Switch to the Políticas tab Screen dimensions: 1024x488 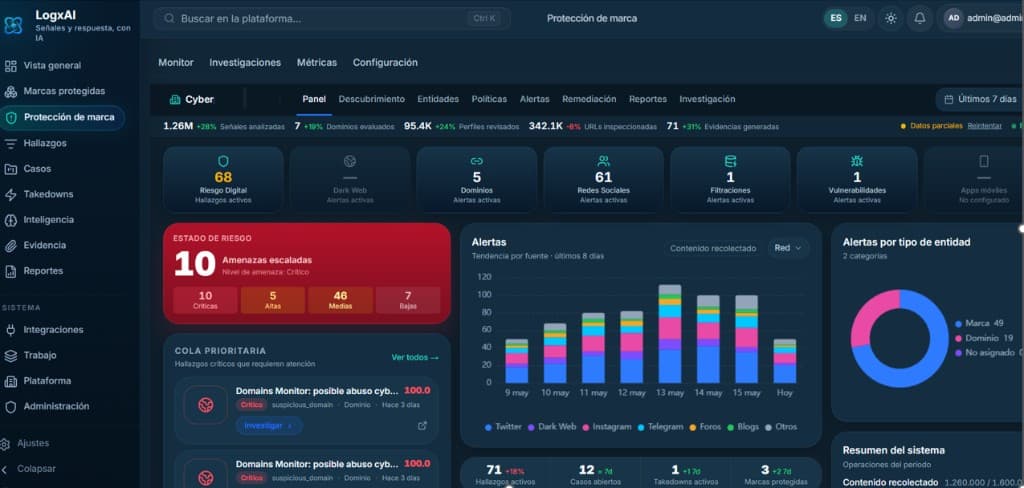[489, 99]
